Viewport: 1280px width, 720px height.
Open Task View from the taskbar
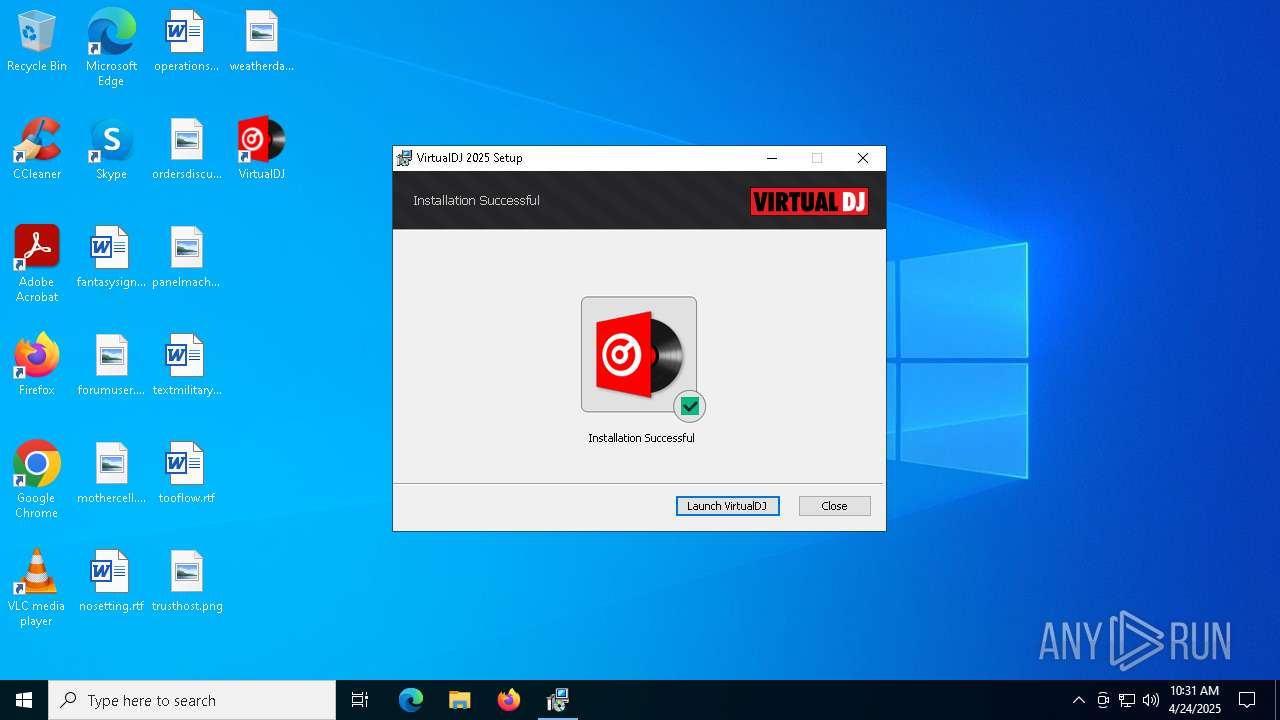(x=360, y=700)
